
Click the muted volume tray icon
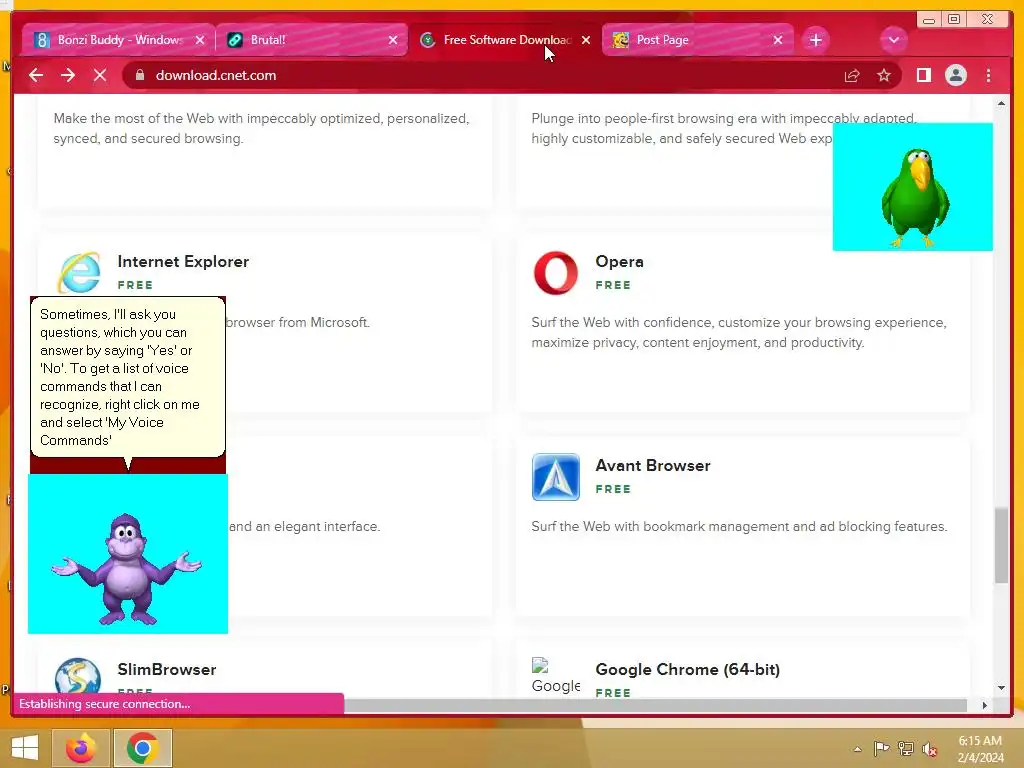click(930, 748)
